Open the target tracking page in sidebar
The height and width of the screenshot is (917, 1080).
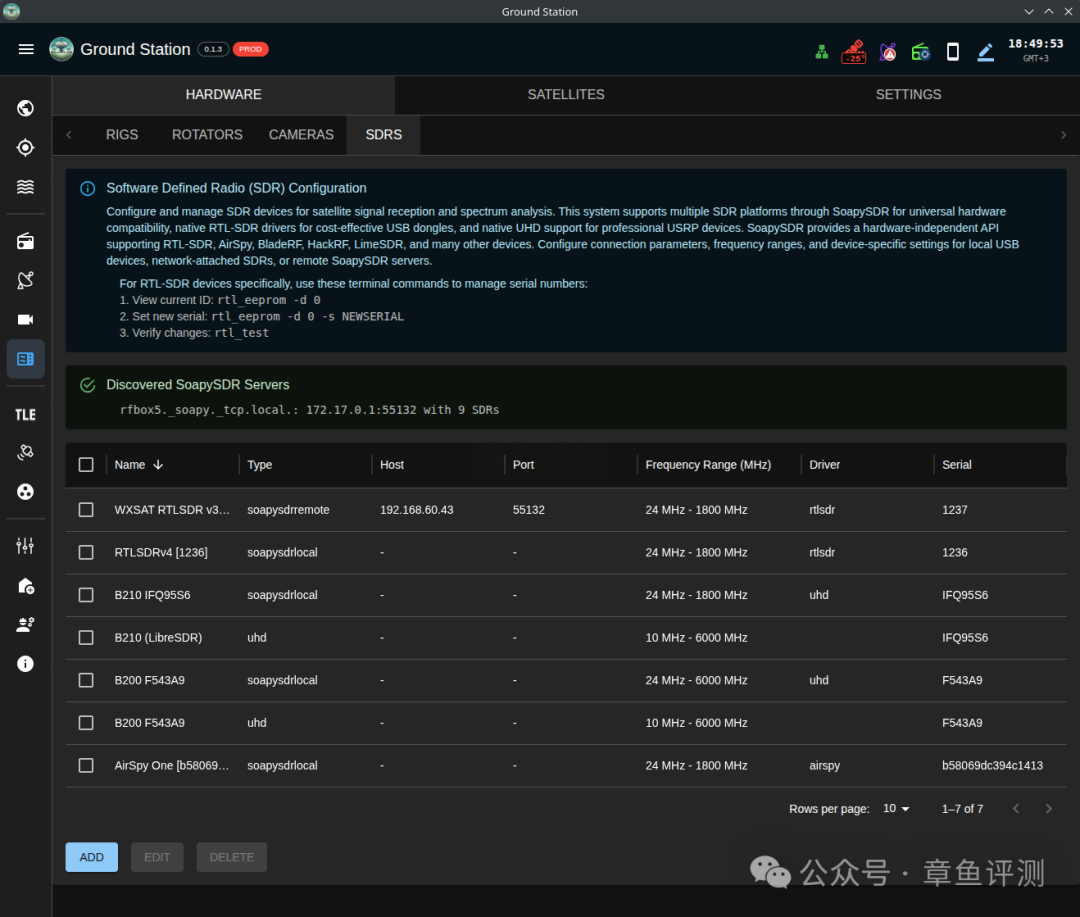coord(25,147)
